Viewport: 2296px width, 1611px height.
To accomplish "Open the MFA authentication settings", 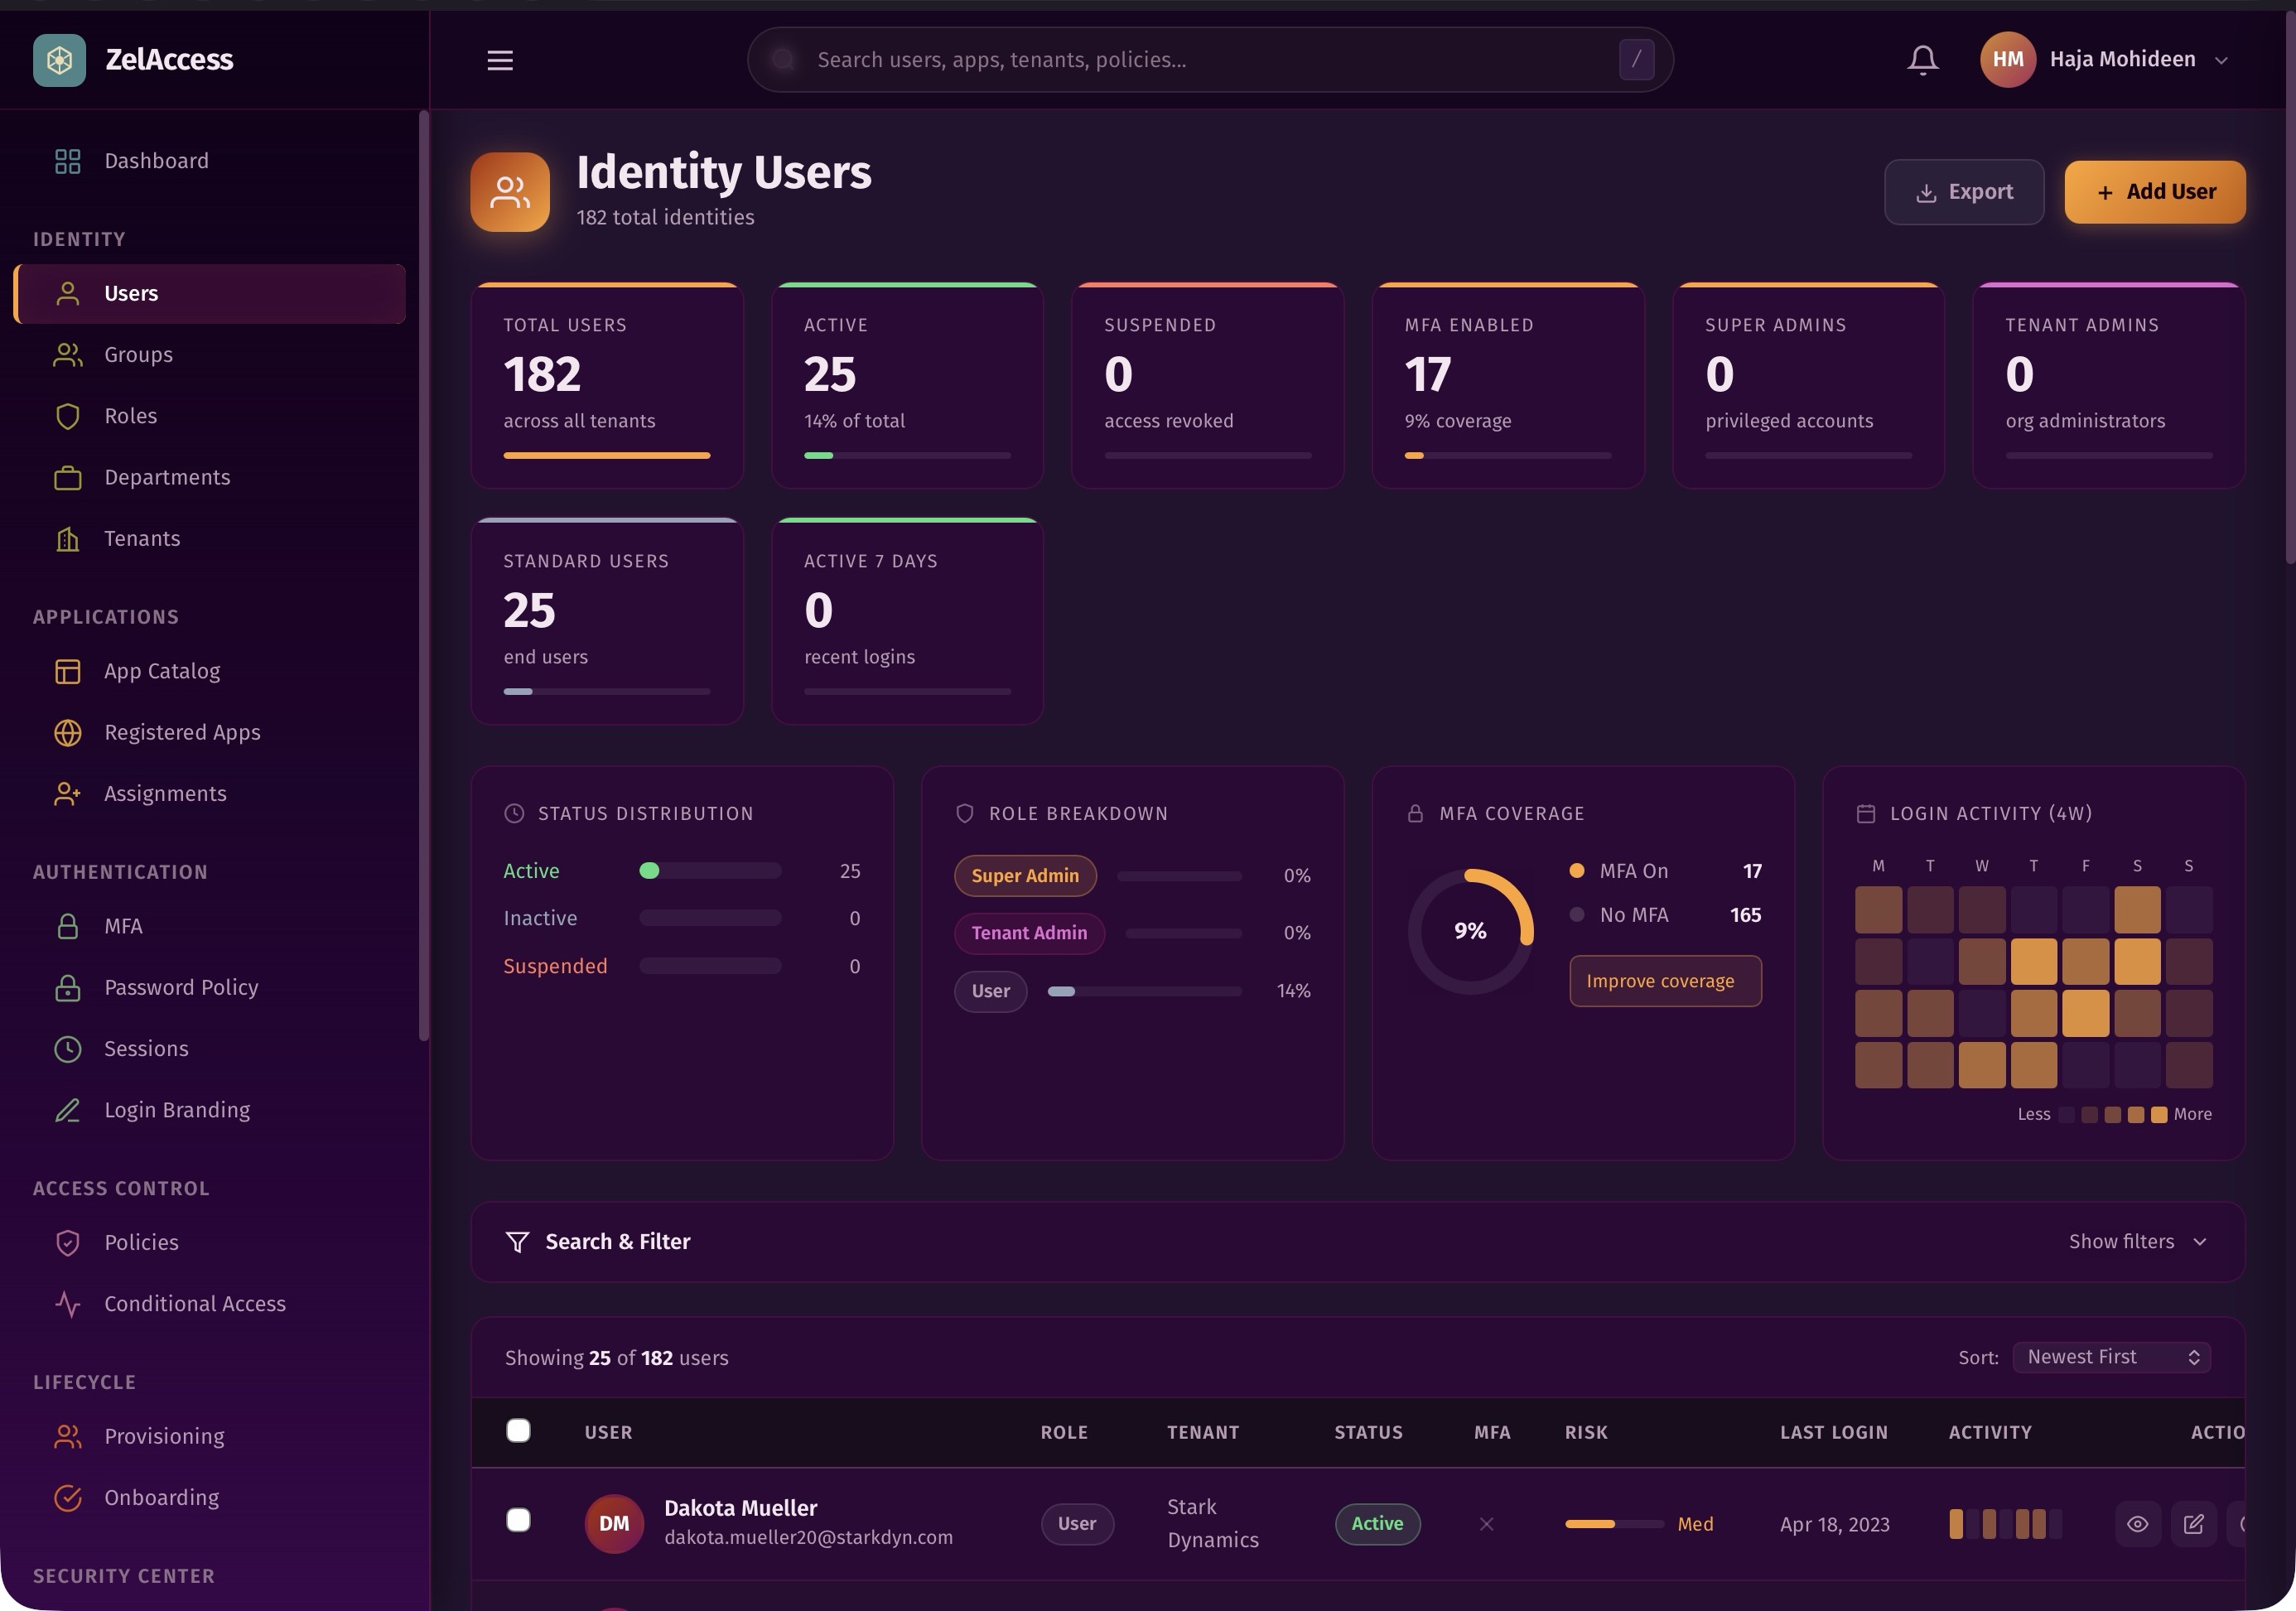I will coord(122,926).
